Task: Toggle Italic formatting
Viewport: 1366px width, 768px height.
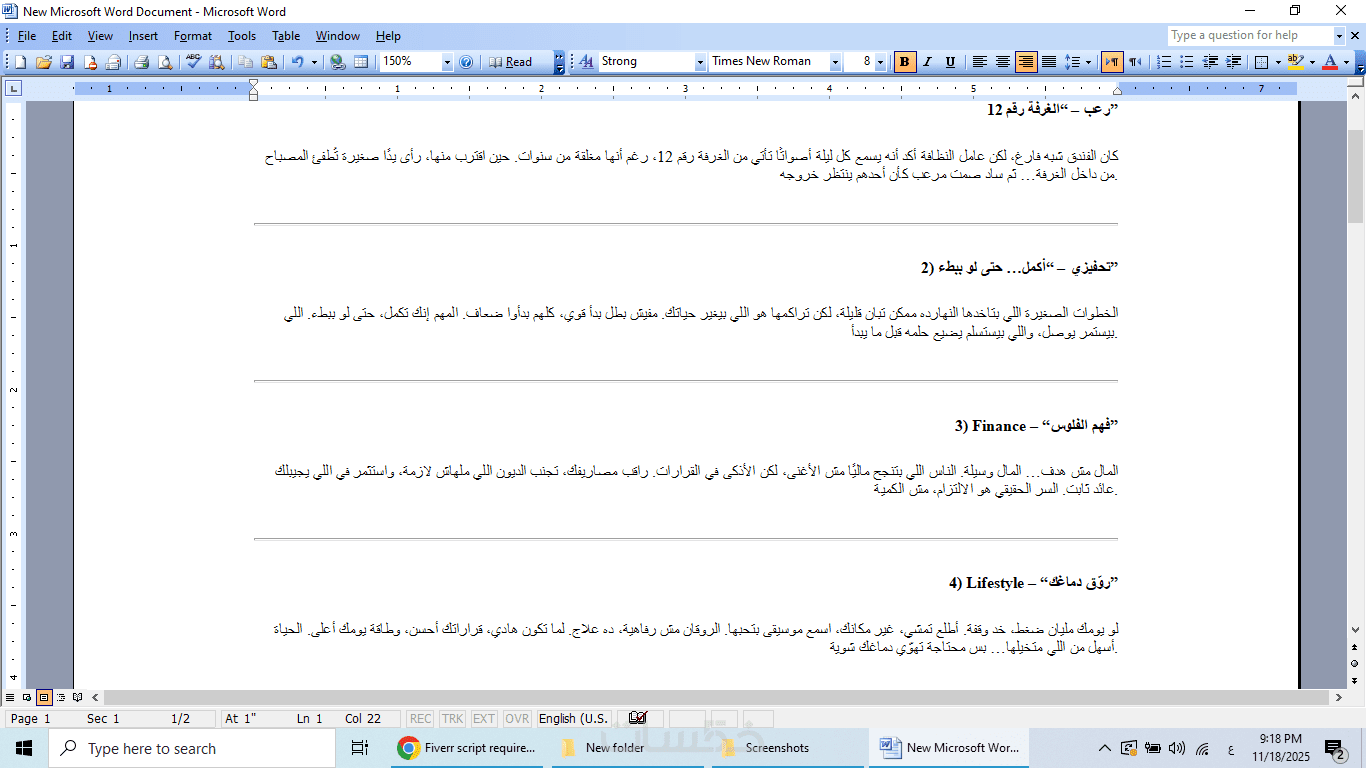Action: click(x=927, y=62)
